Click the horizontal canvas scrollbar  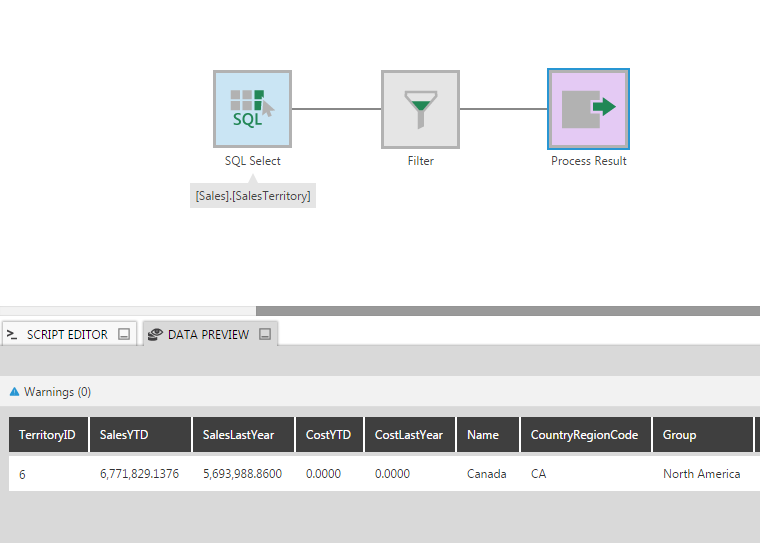[x=508, y=311]
